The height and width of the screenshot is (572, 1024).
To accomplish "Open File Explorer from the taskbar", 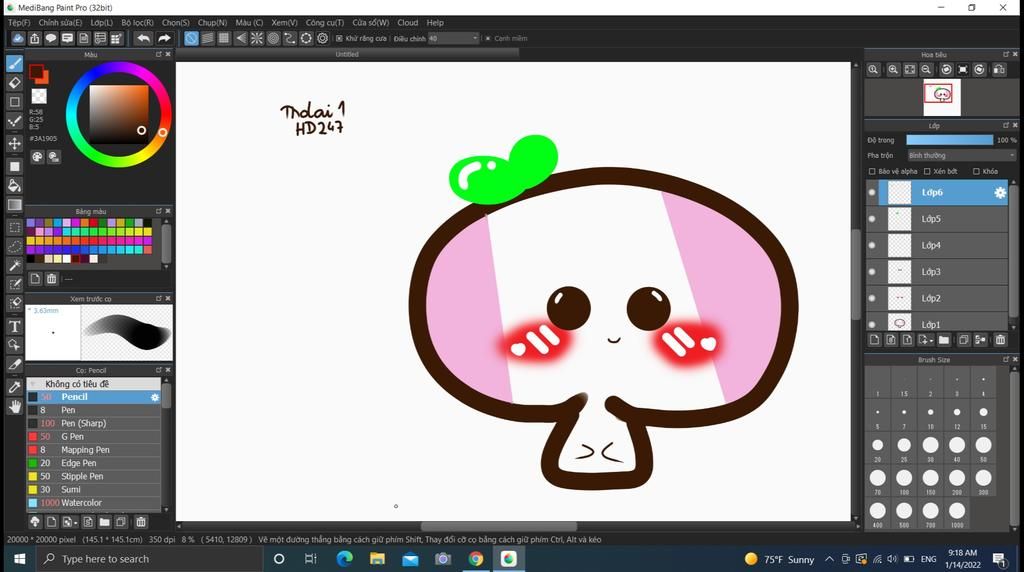I will pos(377,559).
